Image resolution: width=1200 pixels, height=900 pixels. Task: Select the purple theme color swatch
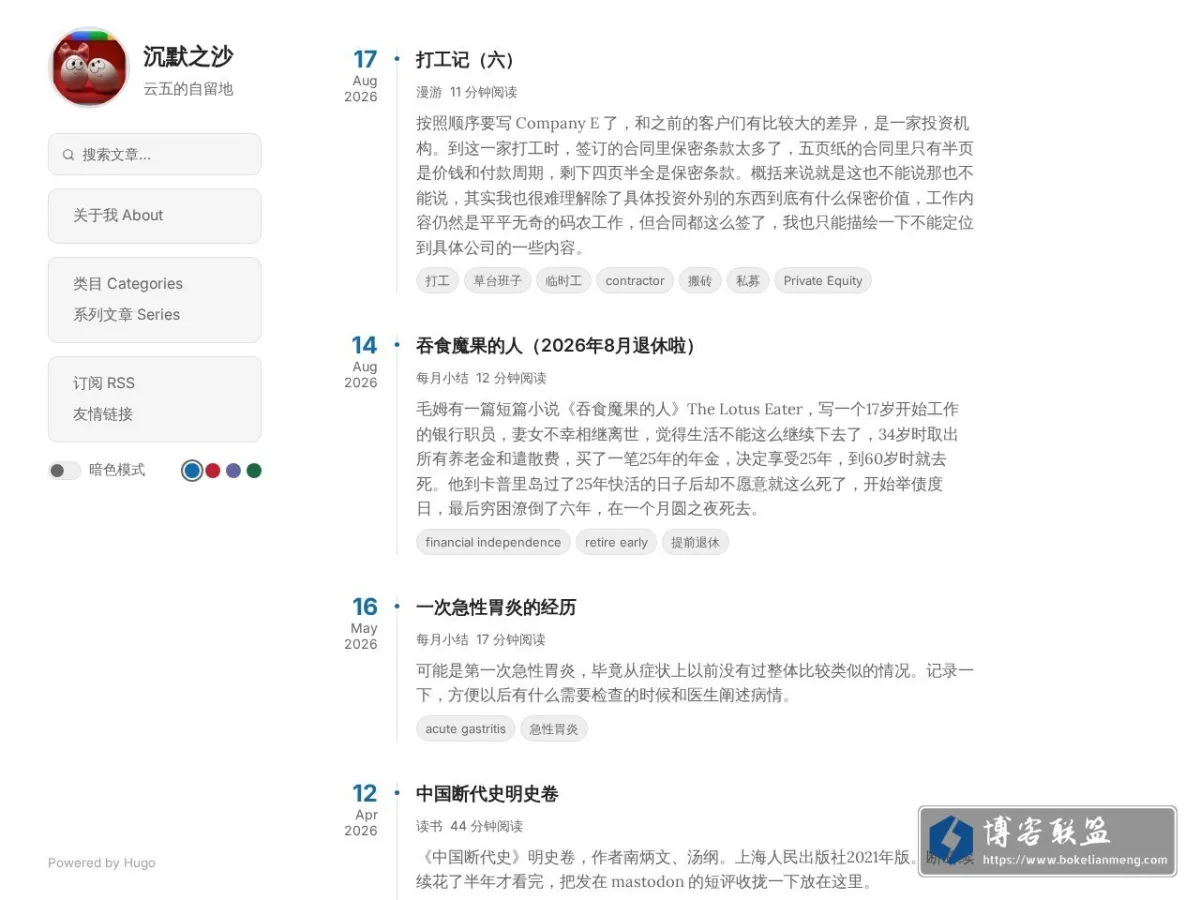click(233, 470)
